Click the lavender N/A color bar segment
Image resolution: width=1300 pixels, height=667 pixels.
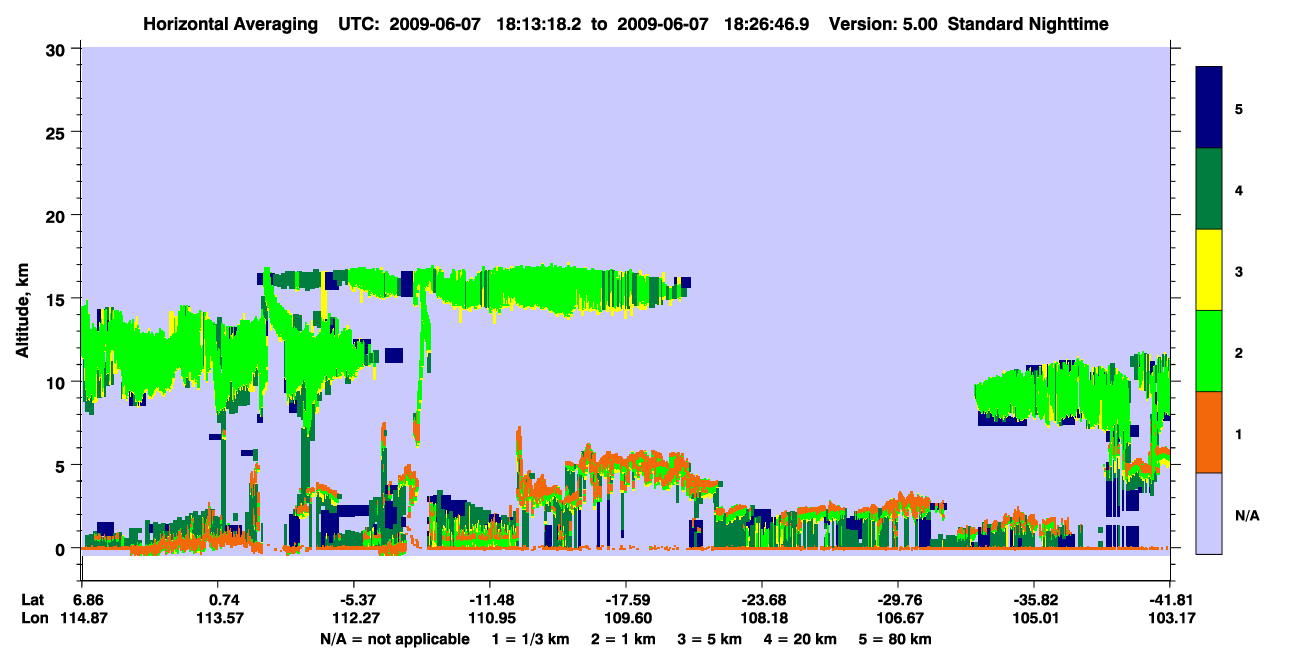coord(1209,513)
